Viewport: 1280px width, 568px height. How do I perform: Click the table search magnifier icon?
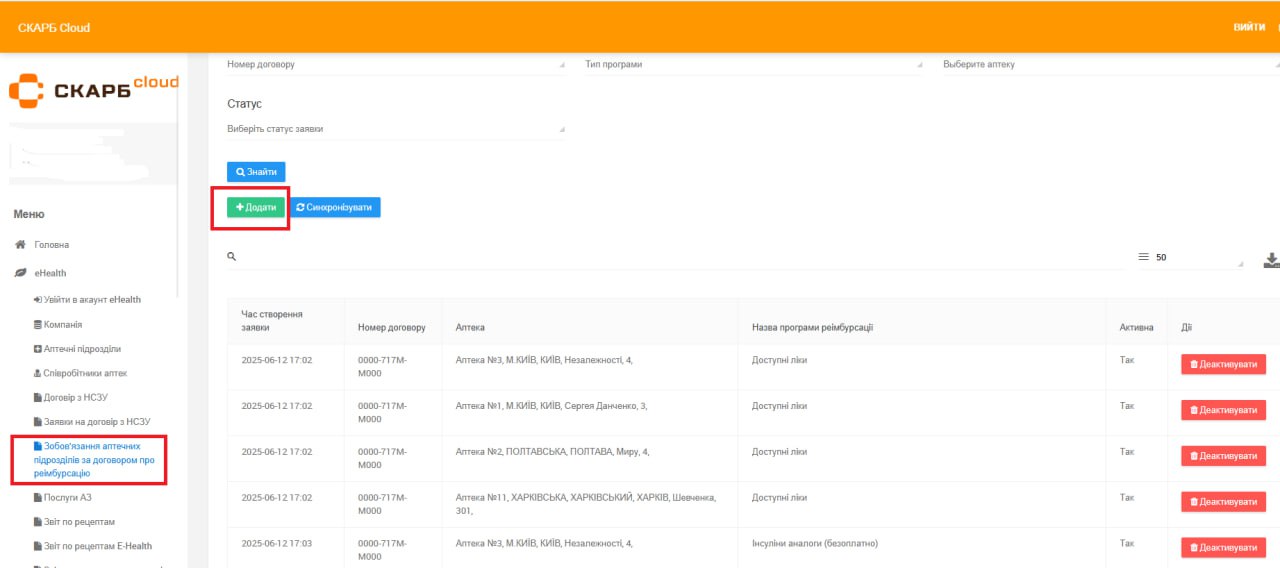click(232, 257)
